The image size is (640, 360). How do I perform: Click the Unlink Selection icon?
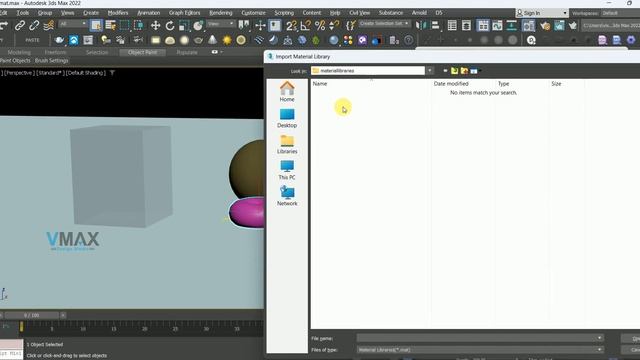[x=34, y=26]
